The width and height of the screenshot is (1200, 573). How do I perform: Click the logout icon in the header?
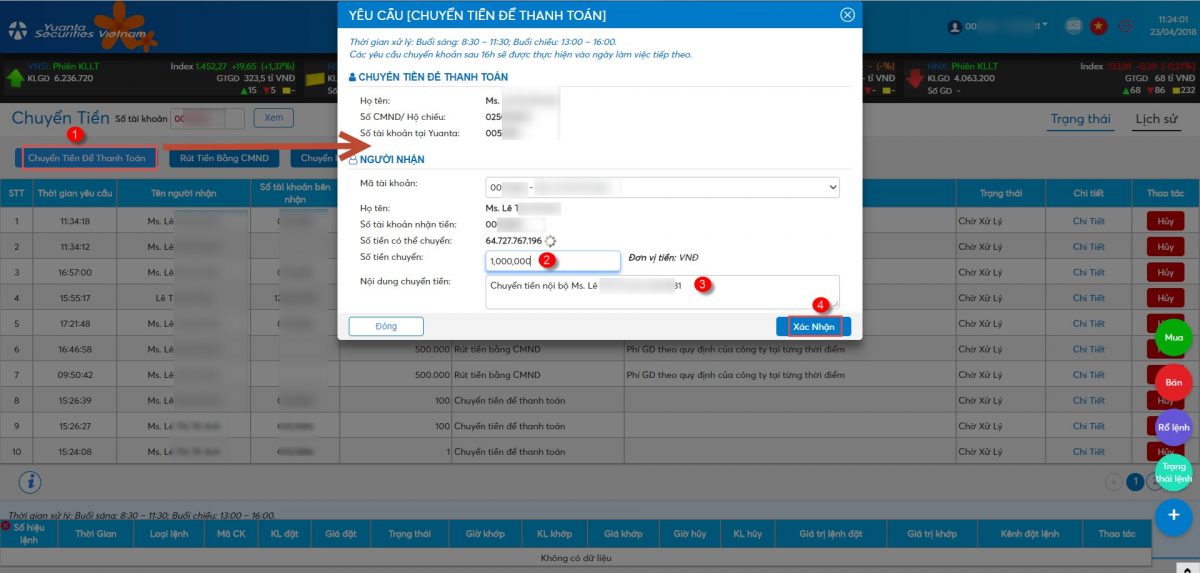1126,26
